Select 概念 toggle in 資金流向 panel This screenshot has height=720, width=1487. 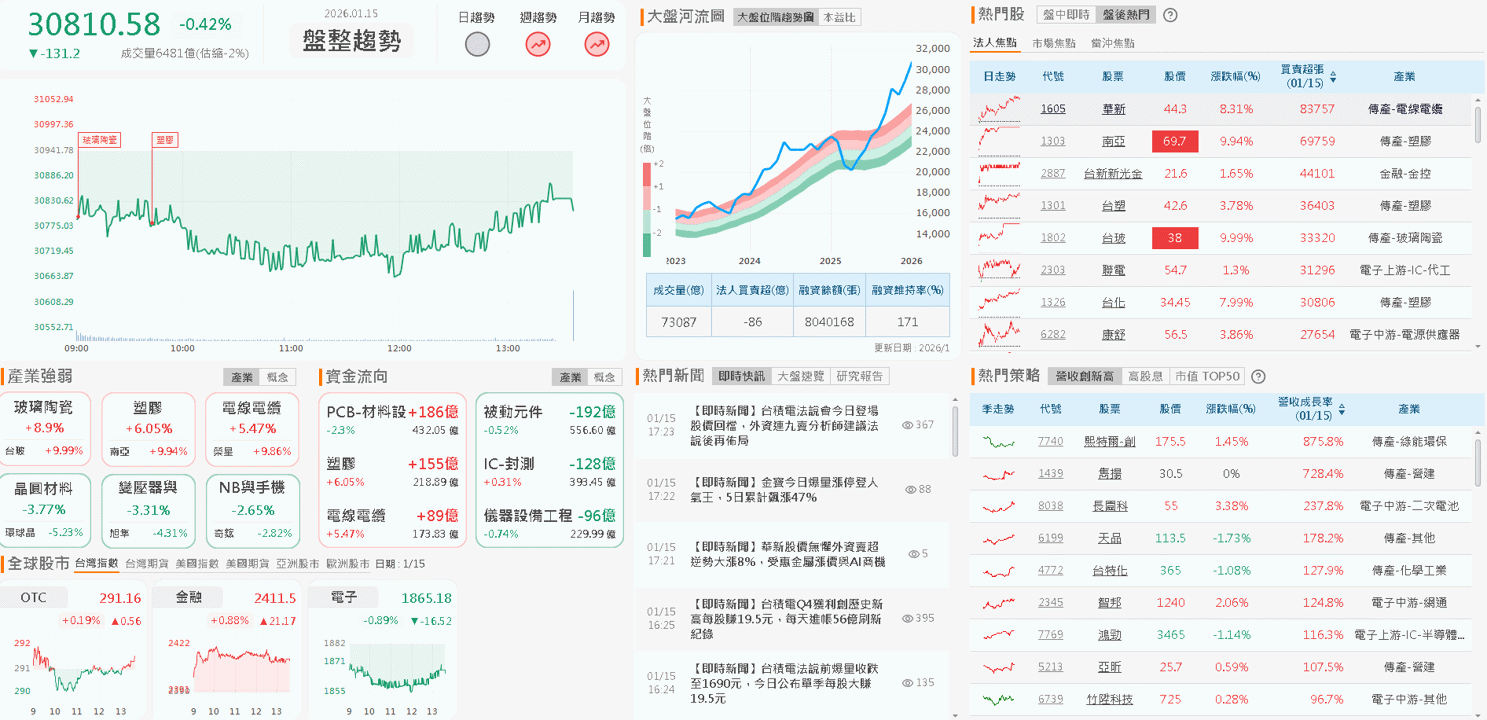pyautogui.click(x=605, y=377)
